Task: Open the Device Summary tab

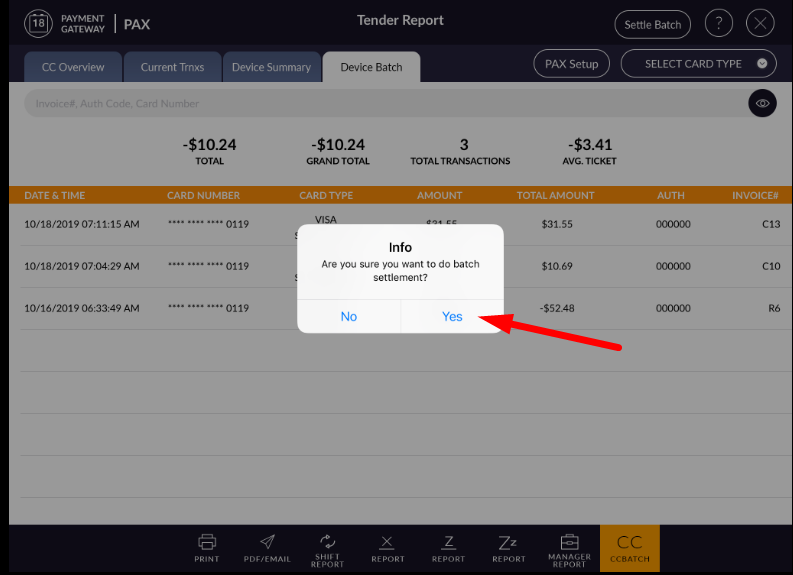Action: click(271, 67)
